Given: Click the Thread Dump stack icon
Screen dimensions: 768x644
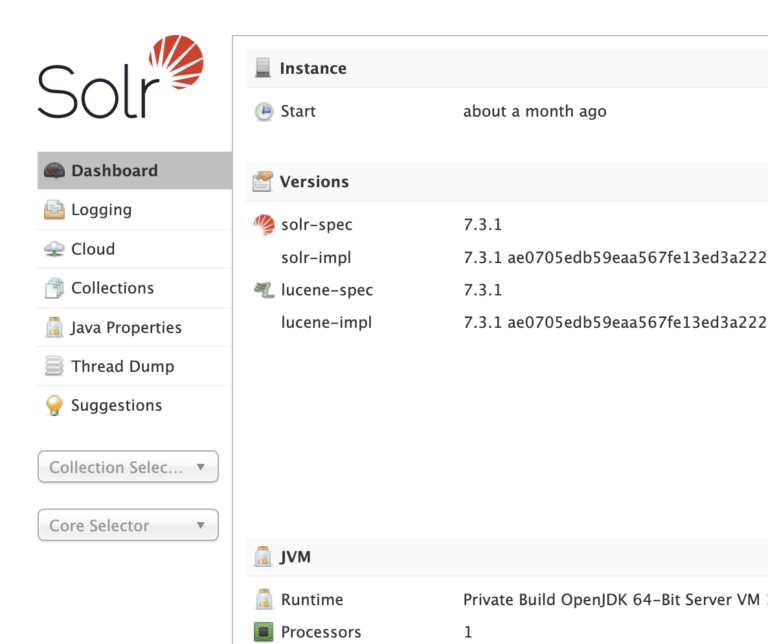Looking at the screenshot, I should [54, 366].
